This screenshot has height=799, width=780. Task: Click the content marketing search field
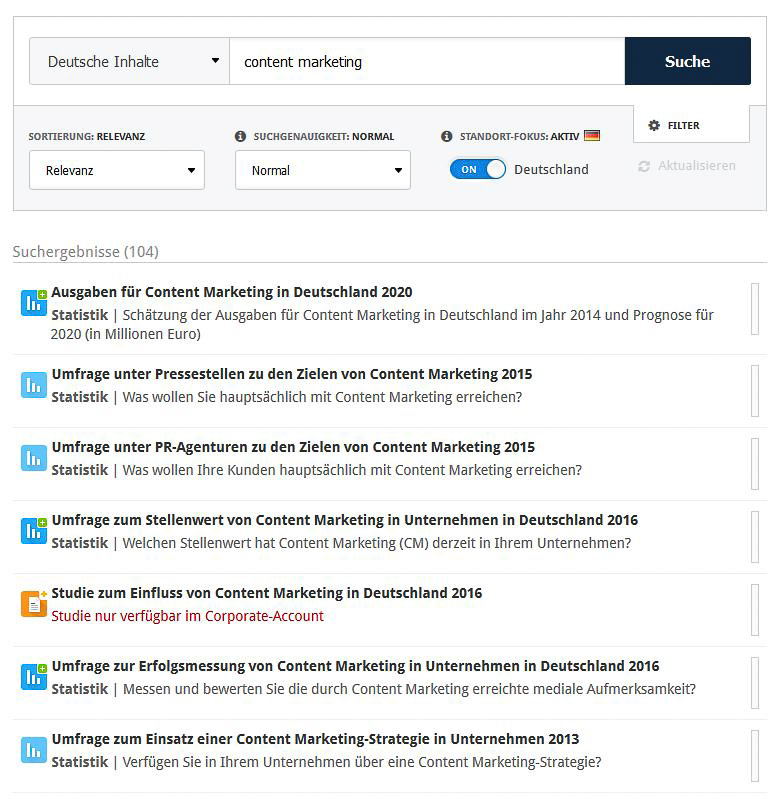(x=427, y=61)
